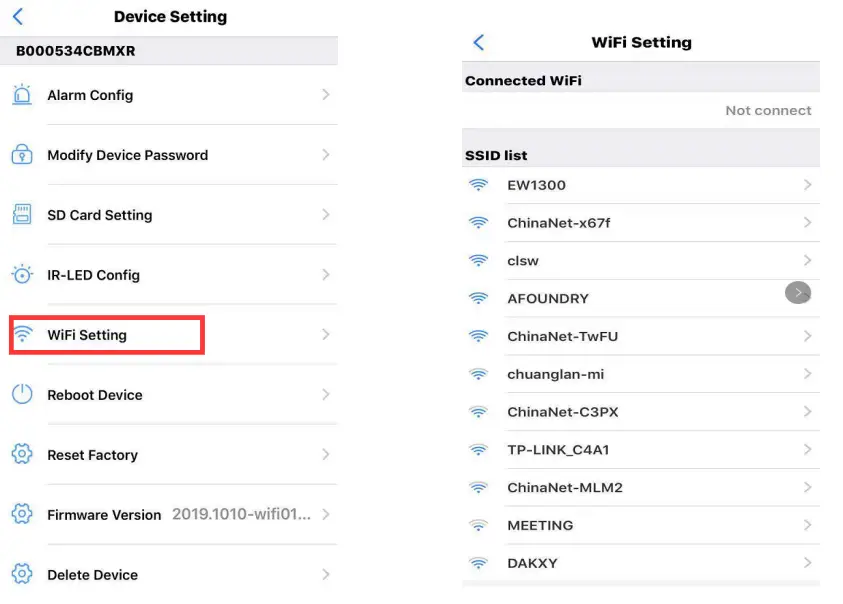Image resolution: width=843 pixels, height=604 pixels.
Task: Tap the Reboot Device power icon
Action: click(22, 395)
